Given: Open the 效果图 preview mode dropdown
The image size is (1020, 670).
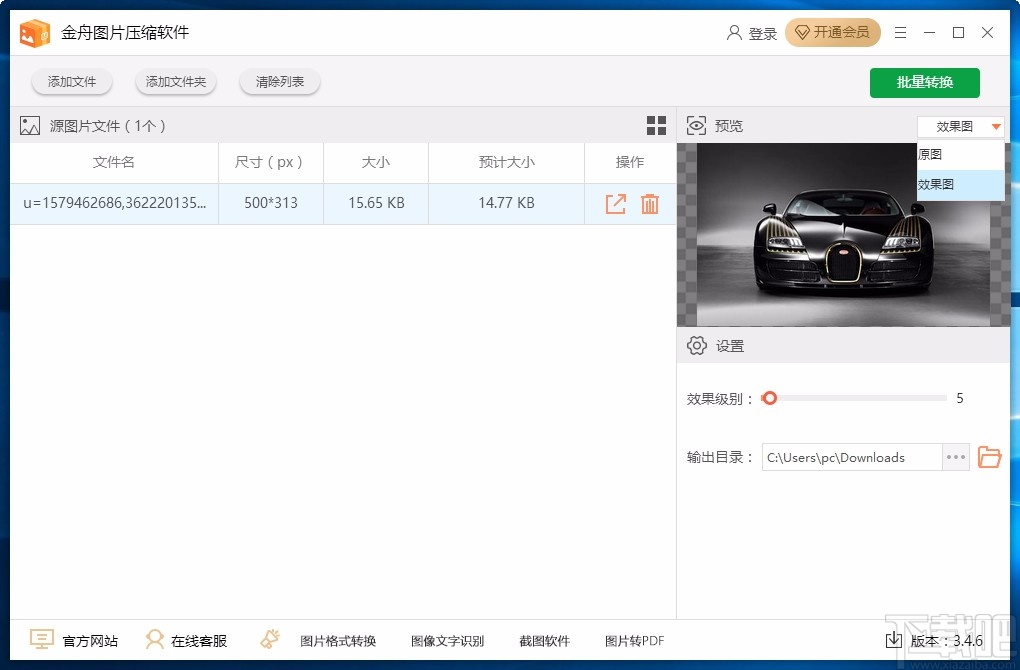Looking at the screenshot, I should coord(958,126).
